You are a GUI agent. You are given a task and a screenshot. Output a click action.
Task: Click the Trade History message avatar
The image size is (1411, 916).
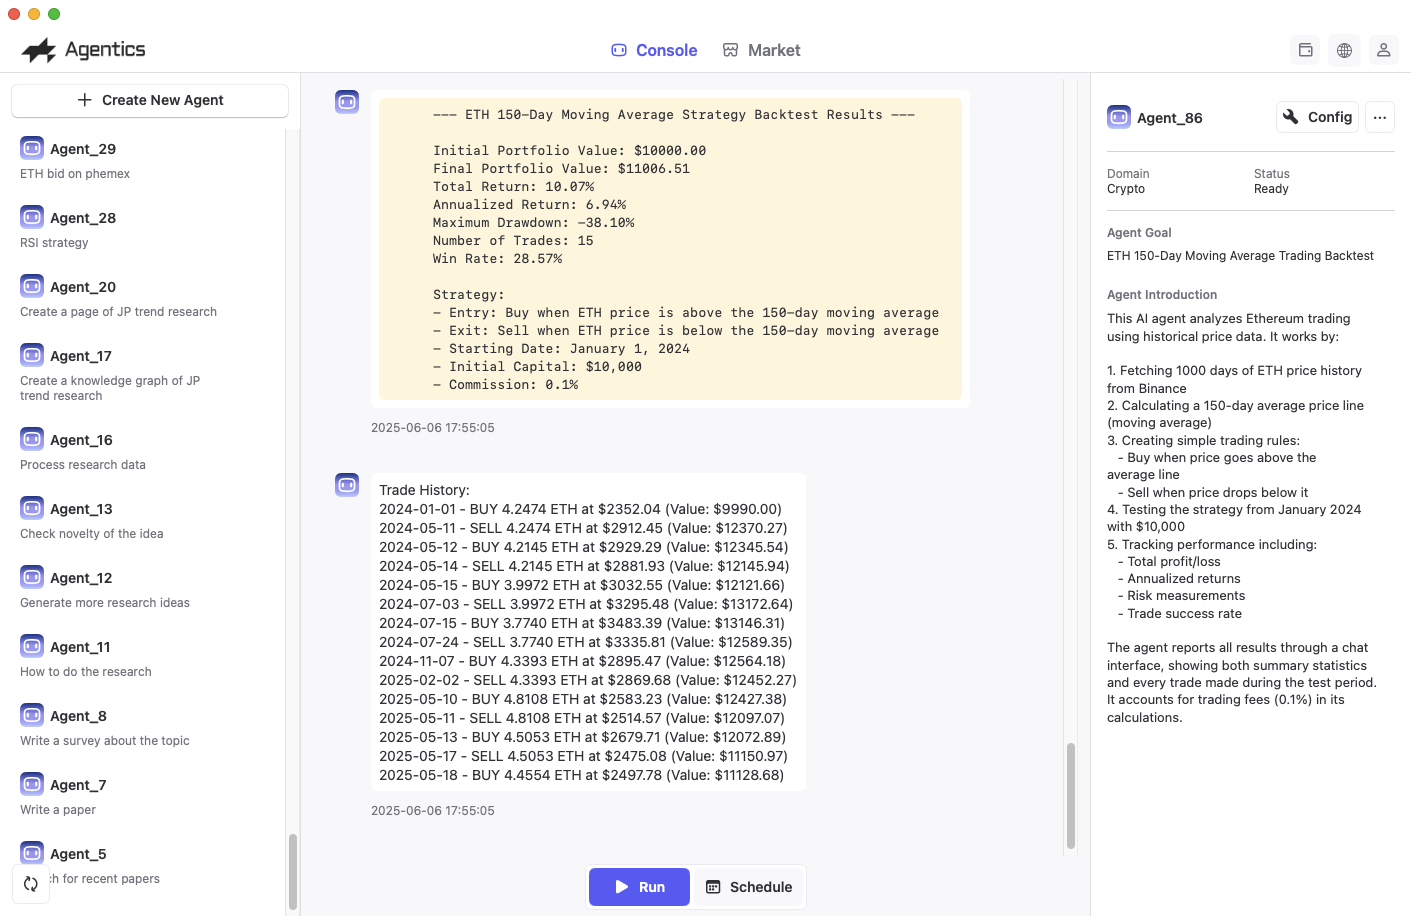coord(347,486)
